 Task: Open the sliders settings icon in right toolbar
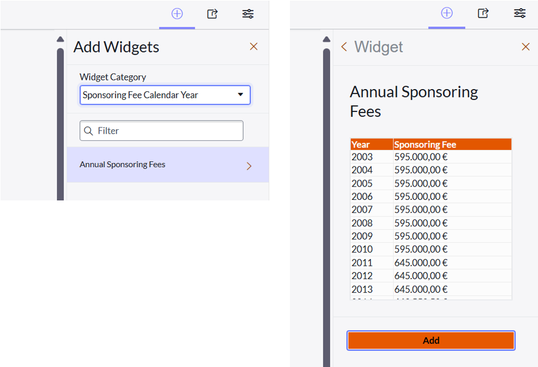point(519,13)
